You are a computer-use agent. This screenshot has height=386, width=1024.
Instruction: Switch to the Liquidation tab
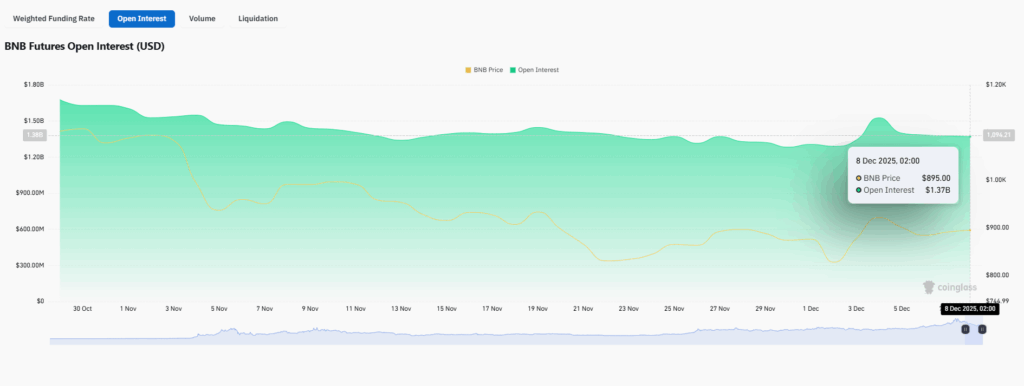[x=258, y=19]
